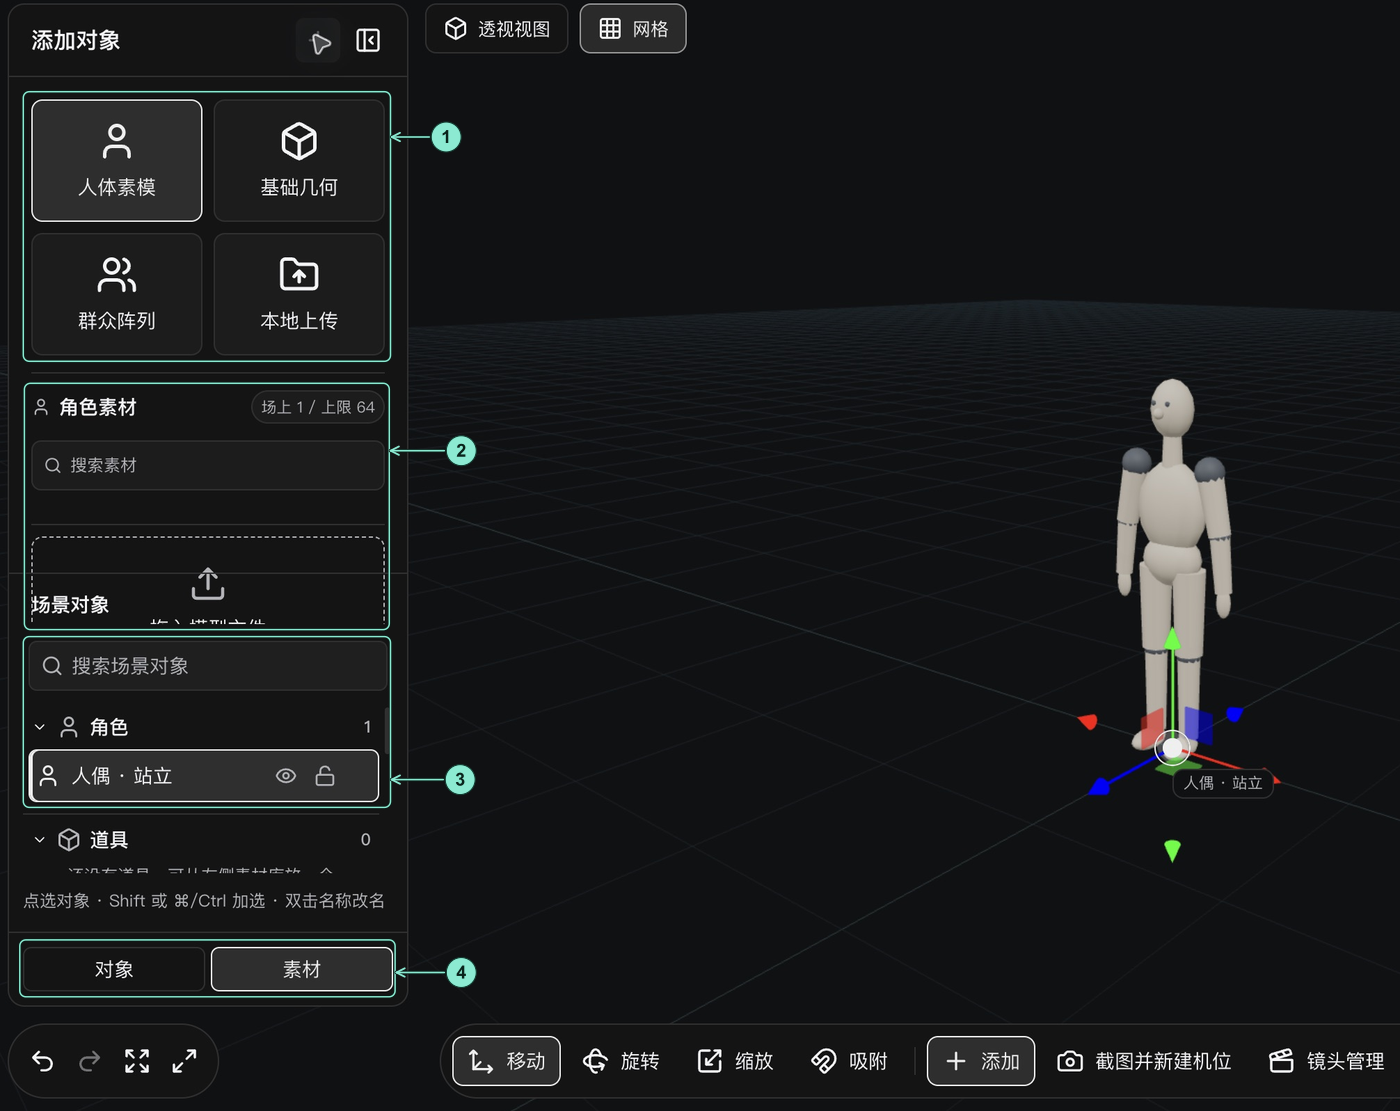Image resolution: width=1400 pixels, height=1111 pixels.
Task: Enter fullscreen with the expand arrows icon
Action: [x=184, y=1061]
